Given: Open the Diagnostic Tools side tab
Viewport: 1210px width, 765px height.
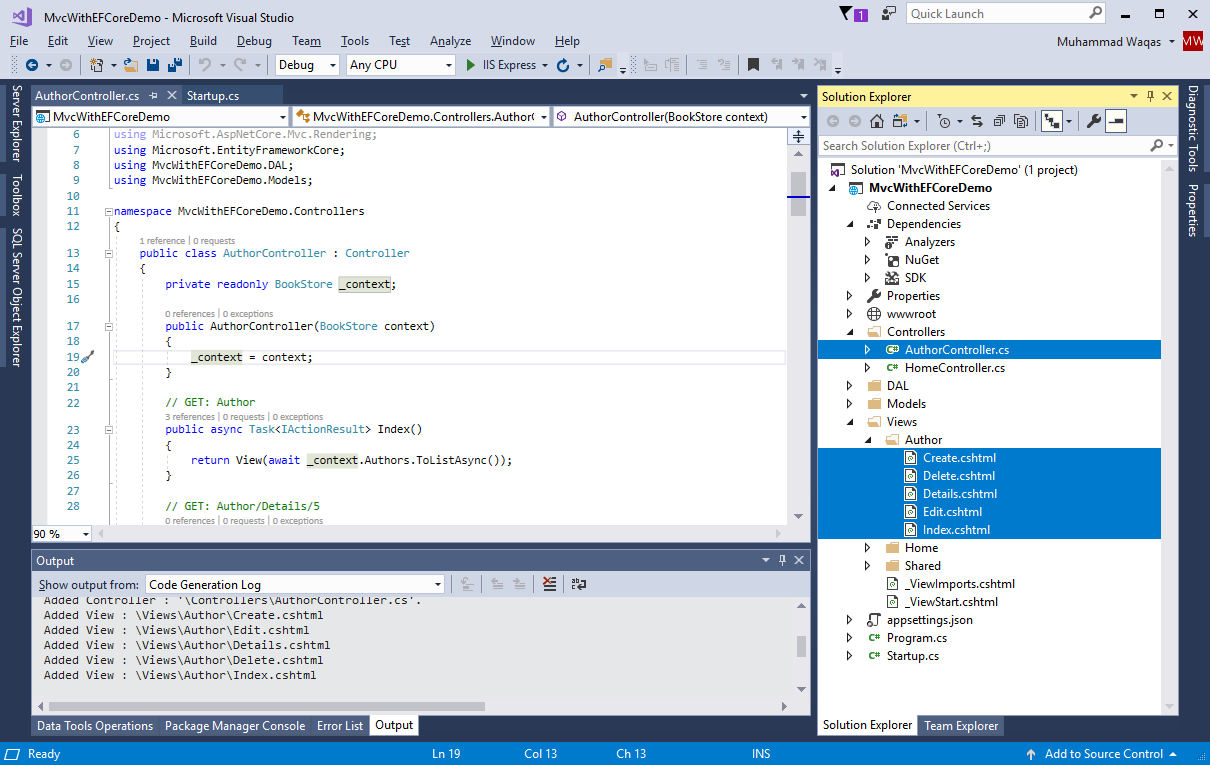Looking at the screenshot, I should 1193,129.
